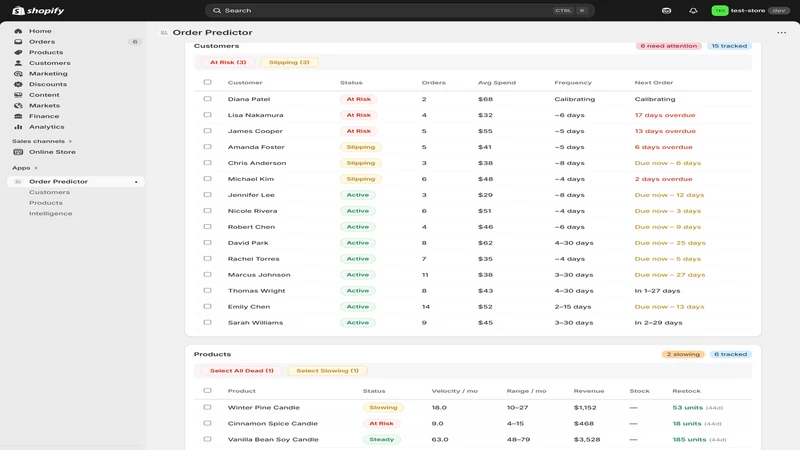
Task: Click the Velocity / mo column header
Action: coord(455,391)
